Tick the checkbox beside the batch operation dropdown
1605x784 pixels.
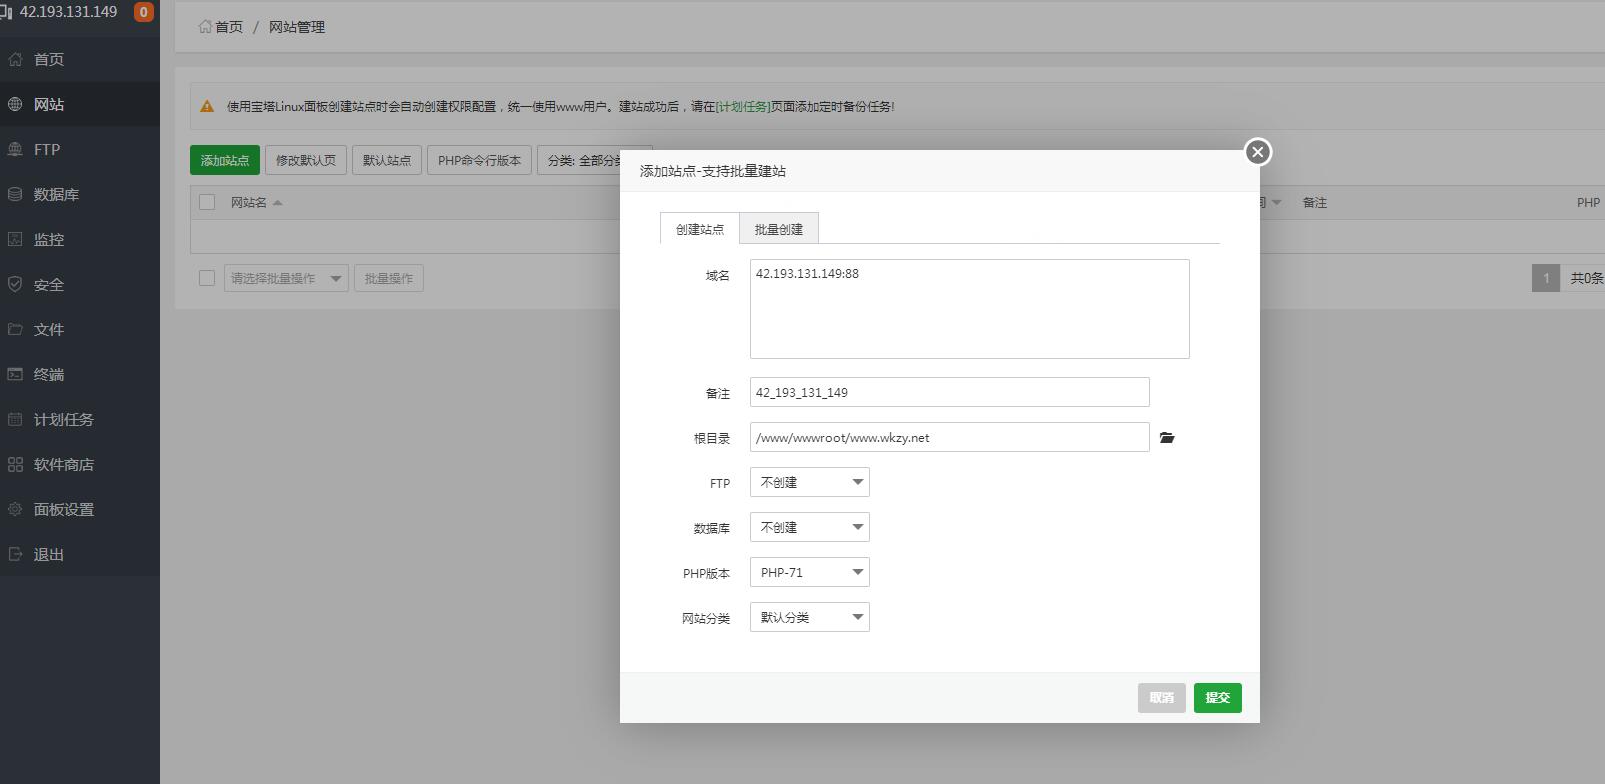[x=207, y=278]
